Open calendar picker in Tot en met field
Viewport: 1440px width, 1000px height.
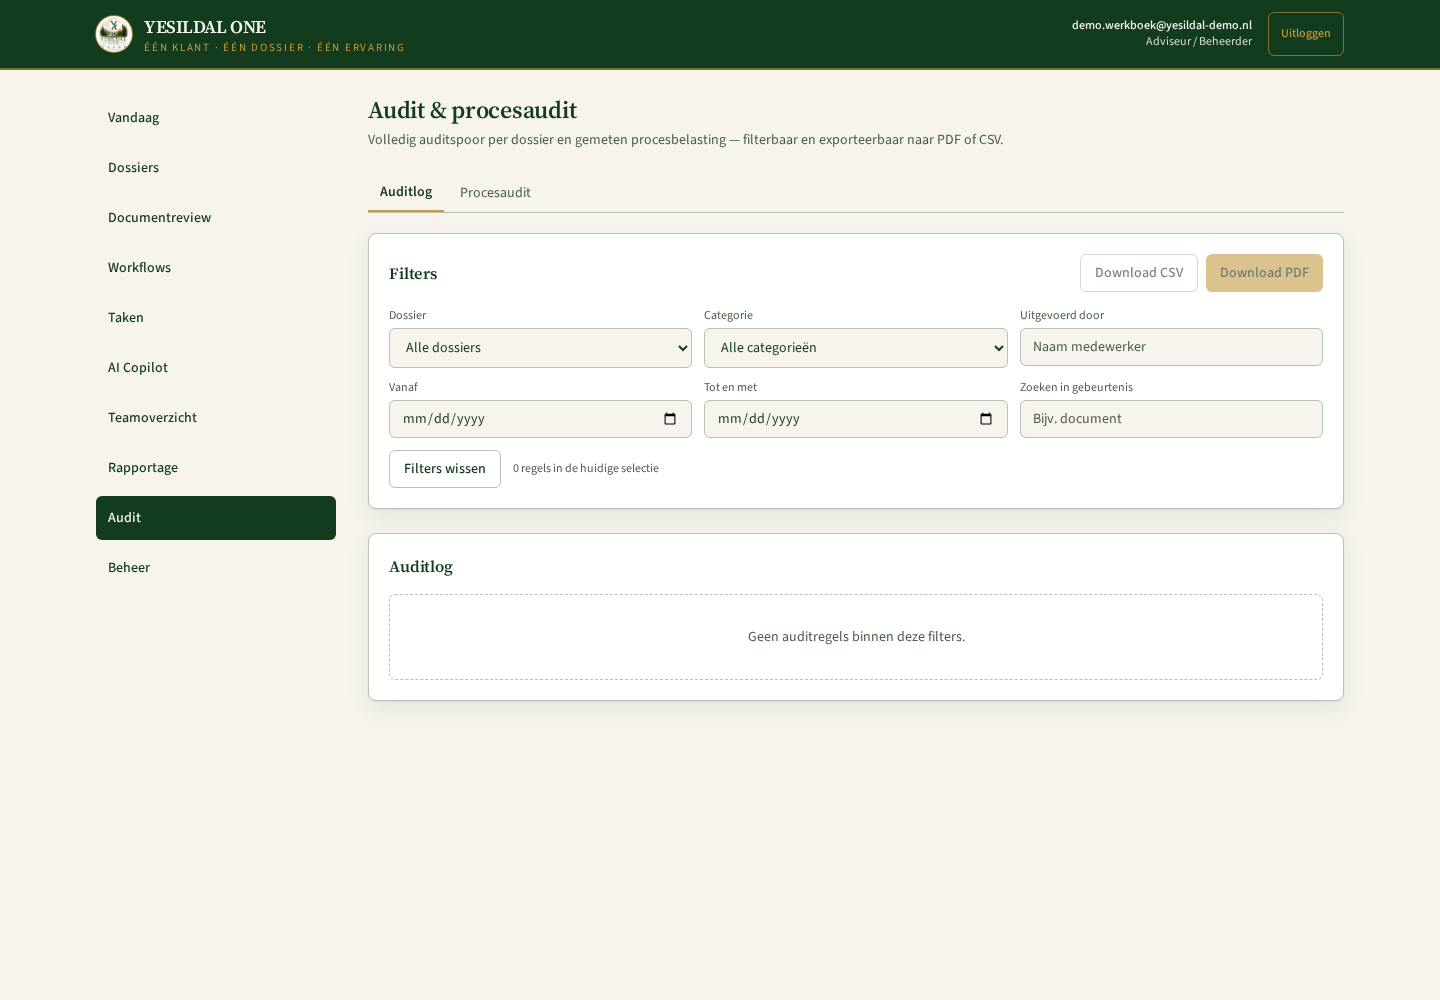coord(986,419)
